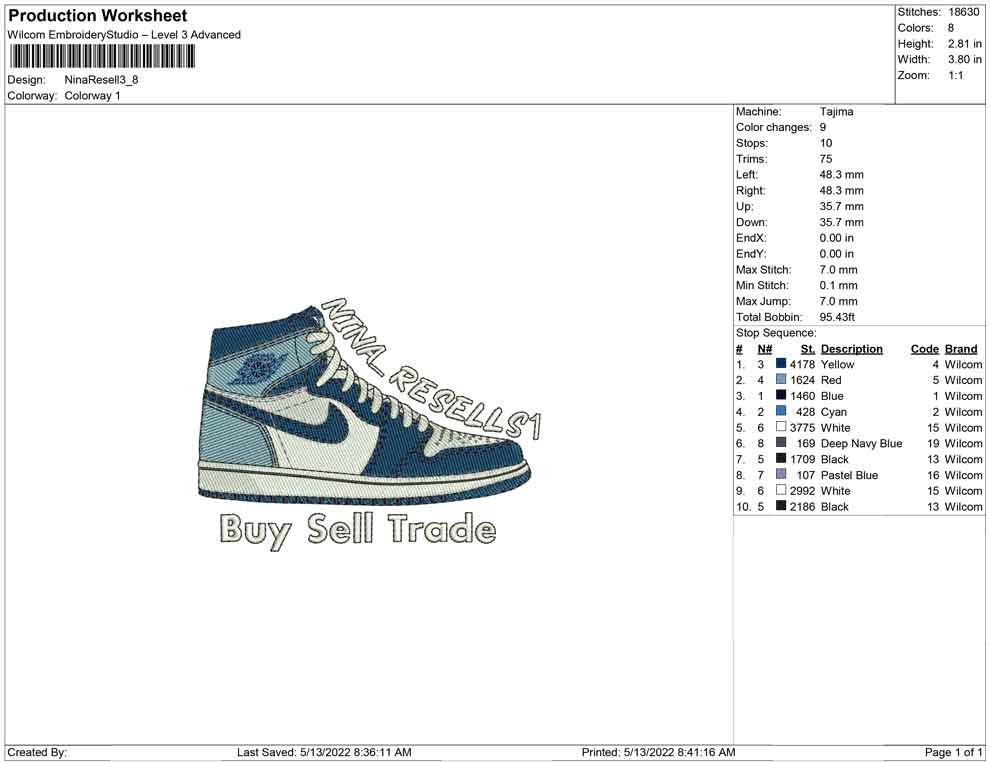Viewport: 990px width, 762px height.
Task: Click the Code column header
Action: (x=925, y=349)
